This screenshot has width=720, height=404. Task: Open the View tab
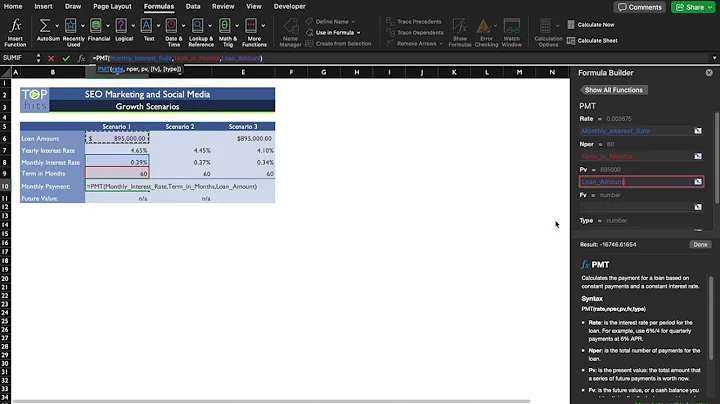253,6
